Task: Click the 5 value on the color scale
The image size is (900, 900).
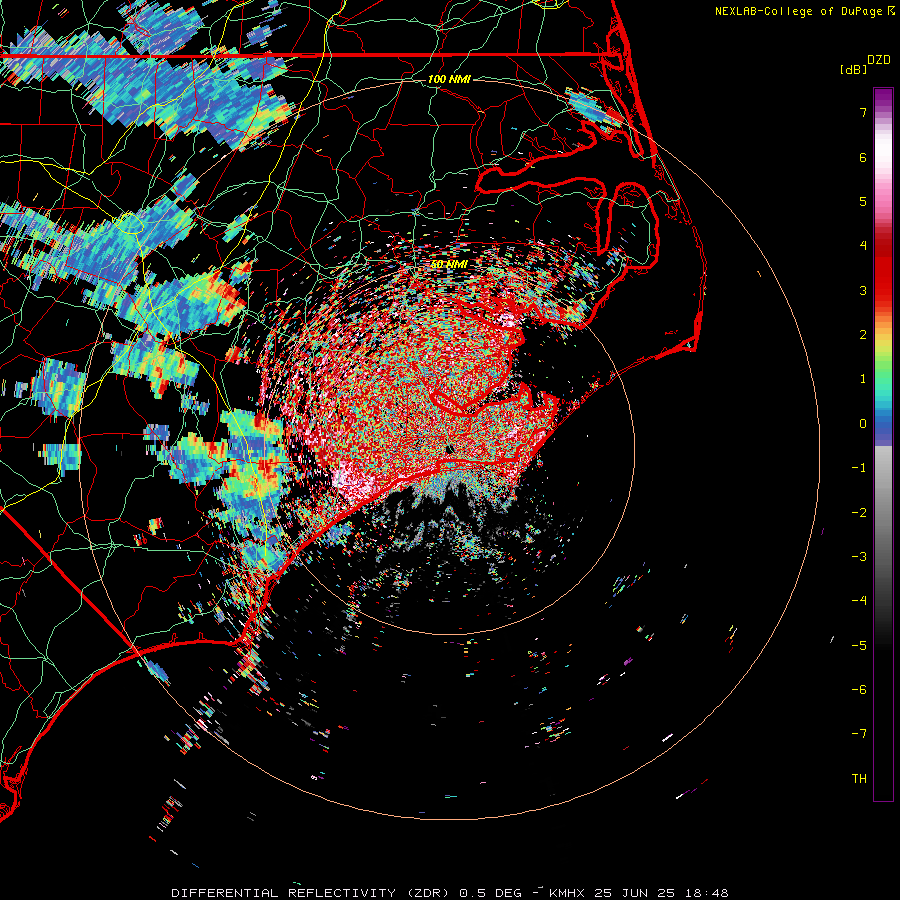Action: (863, 201)
